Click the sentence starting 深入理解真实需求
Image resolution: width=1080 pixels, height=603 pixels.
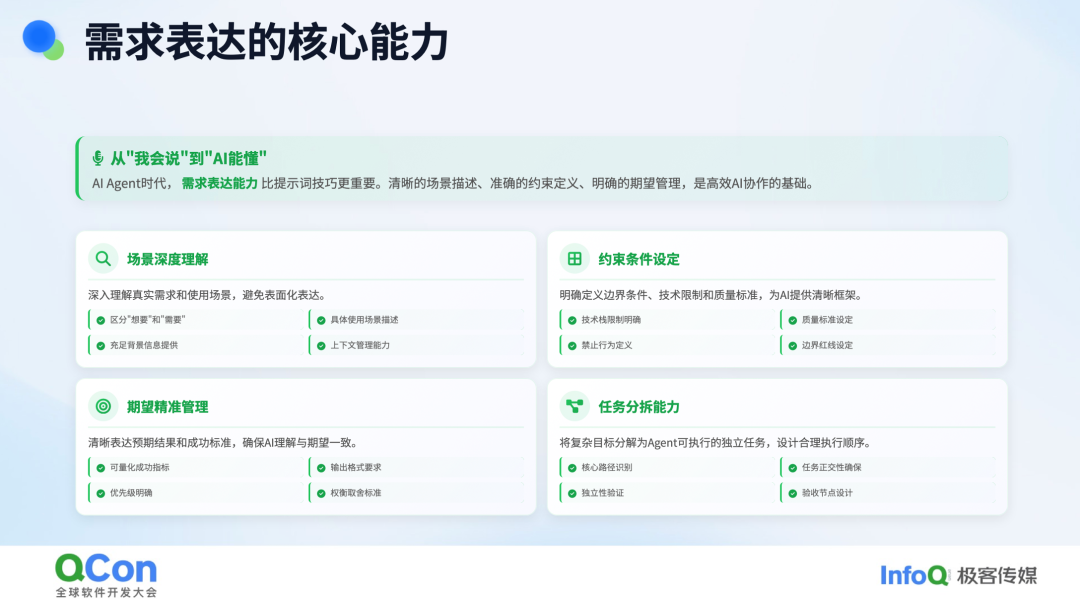click(x=207, y=295)
